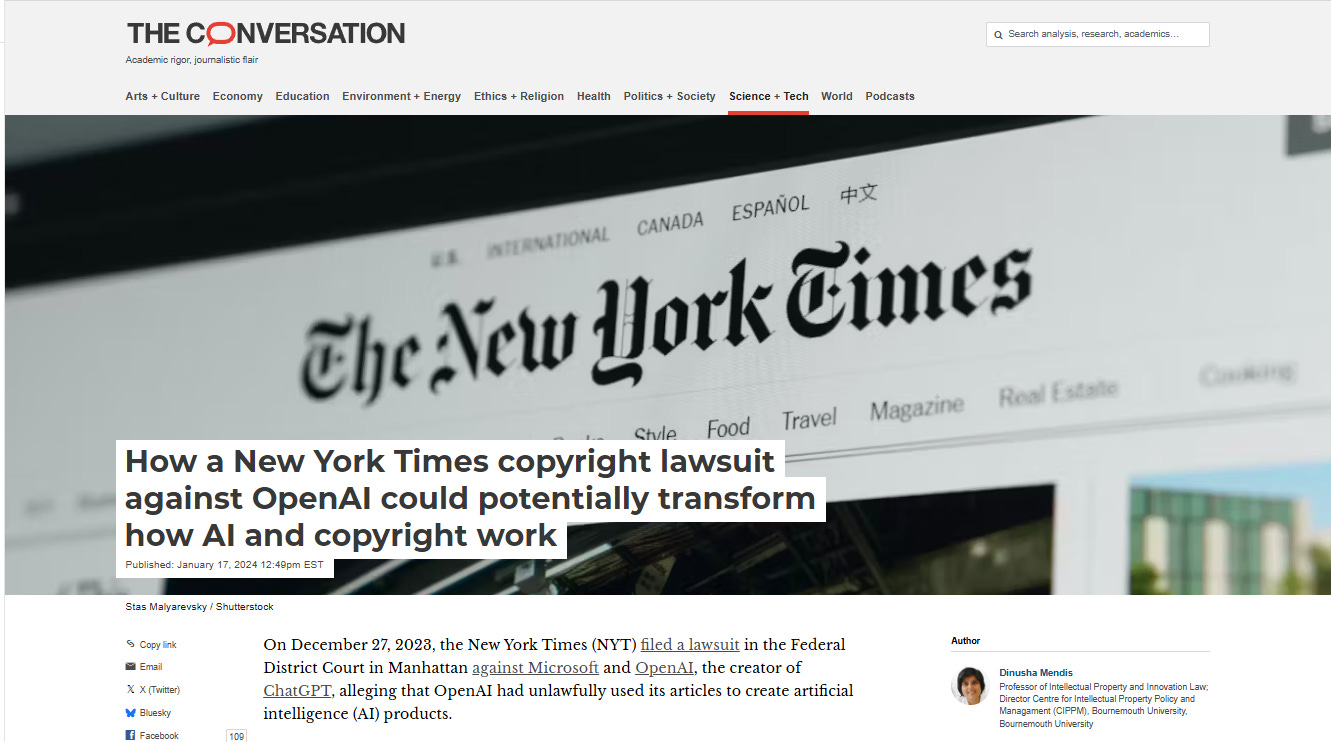This screenshot has width=1331, height=742.
Task: Open author Dinusha Mendis profile
Action: [1036, 673]
